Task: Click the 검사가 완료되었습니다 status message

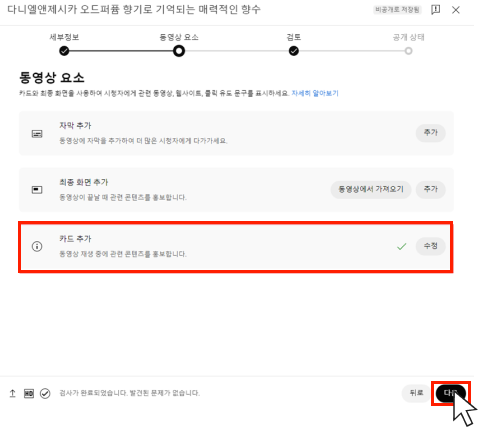Action: [129, 393]
